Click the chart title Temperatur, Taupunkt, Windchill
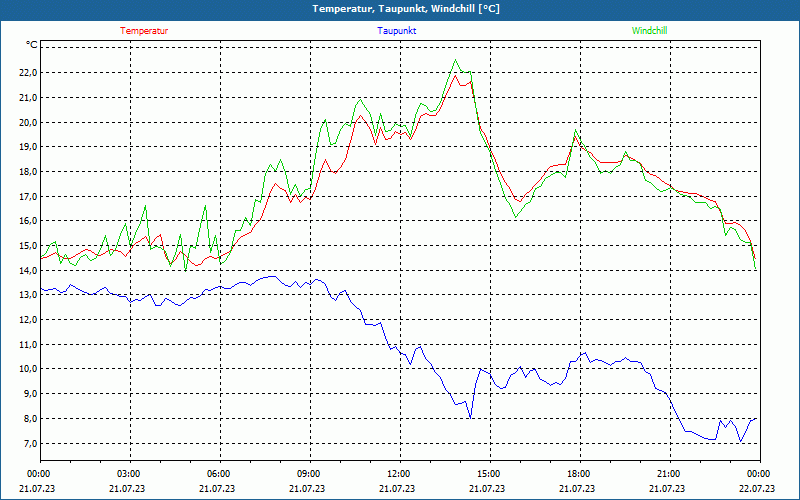The height and width of the screenshot is (500, 800). [x=406, y=9]
